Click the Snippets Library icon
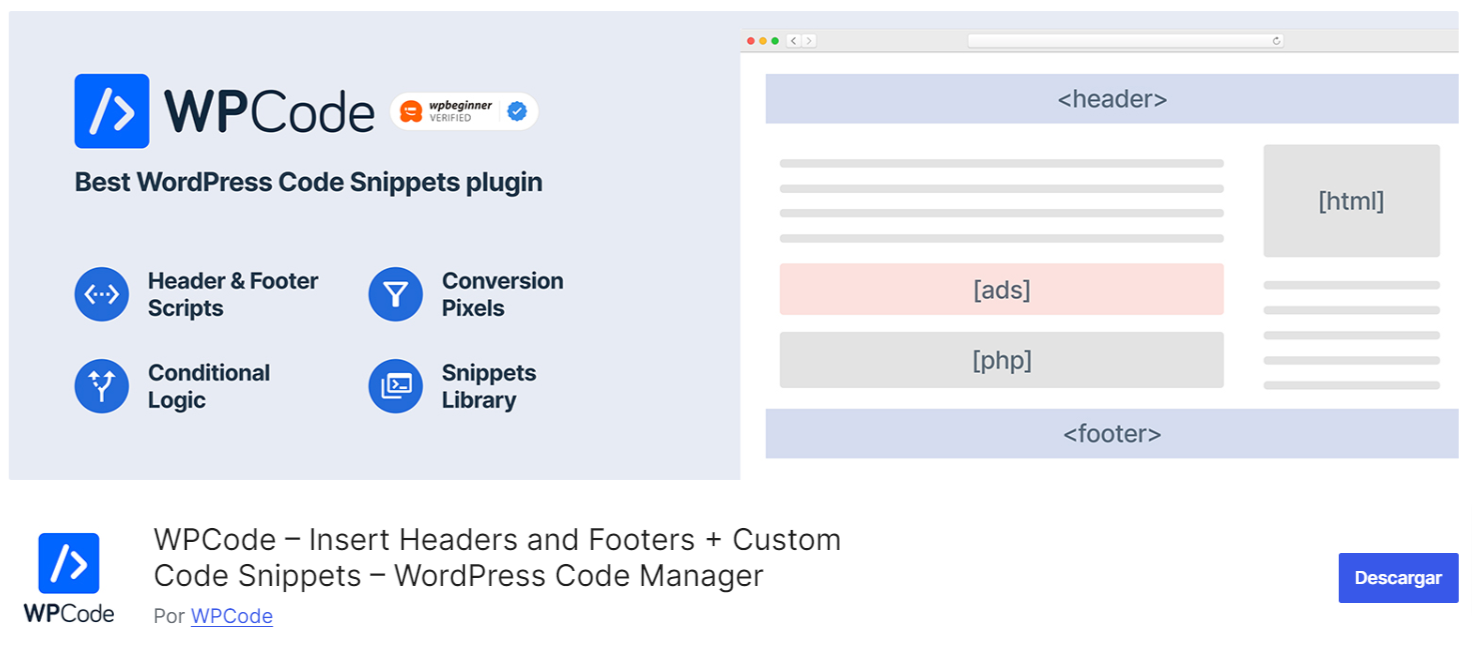The height and width of the screenshot is (648, 1472). [396, 386]
